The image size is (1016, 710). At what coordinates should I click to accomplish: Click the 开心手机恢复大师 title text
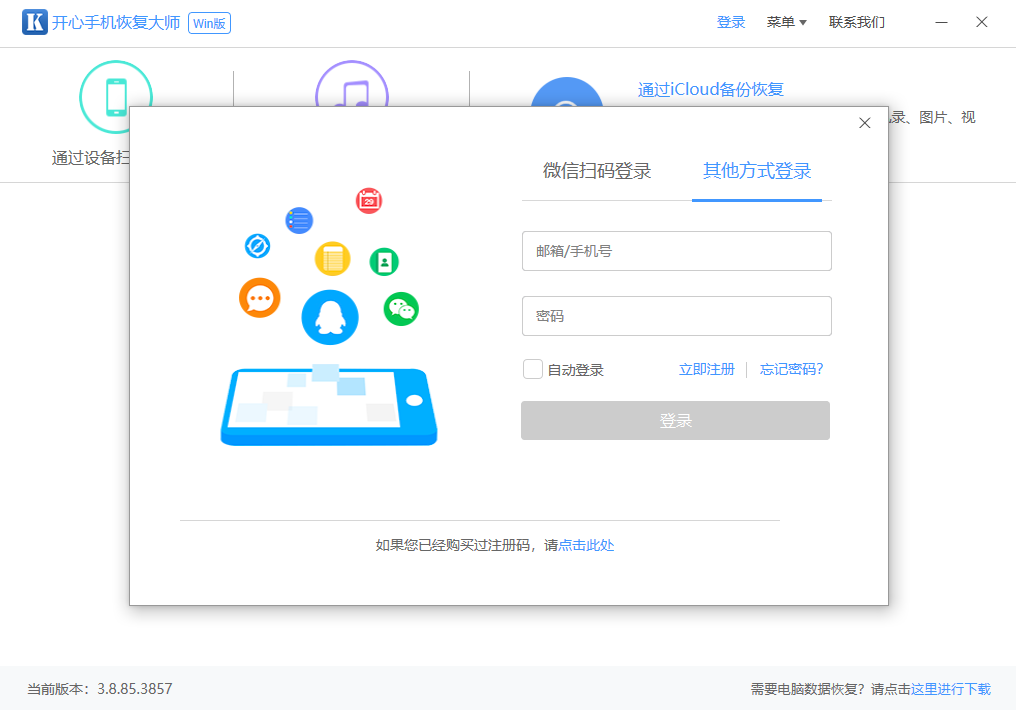(x=116, y=23)
